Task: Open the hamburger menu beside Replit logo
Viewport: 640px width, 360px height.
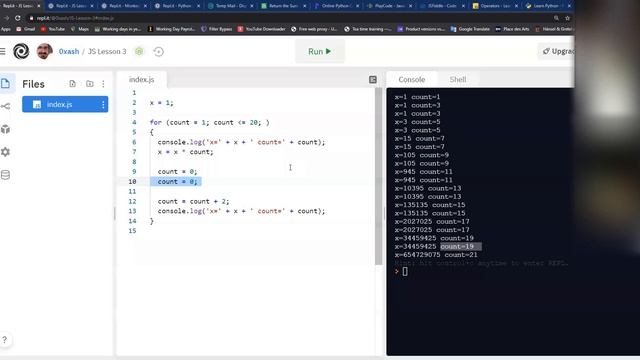Action: tap(2, 51)
